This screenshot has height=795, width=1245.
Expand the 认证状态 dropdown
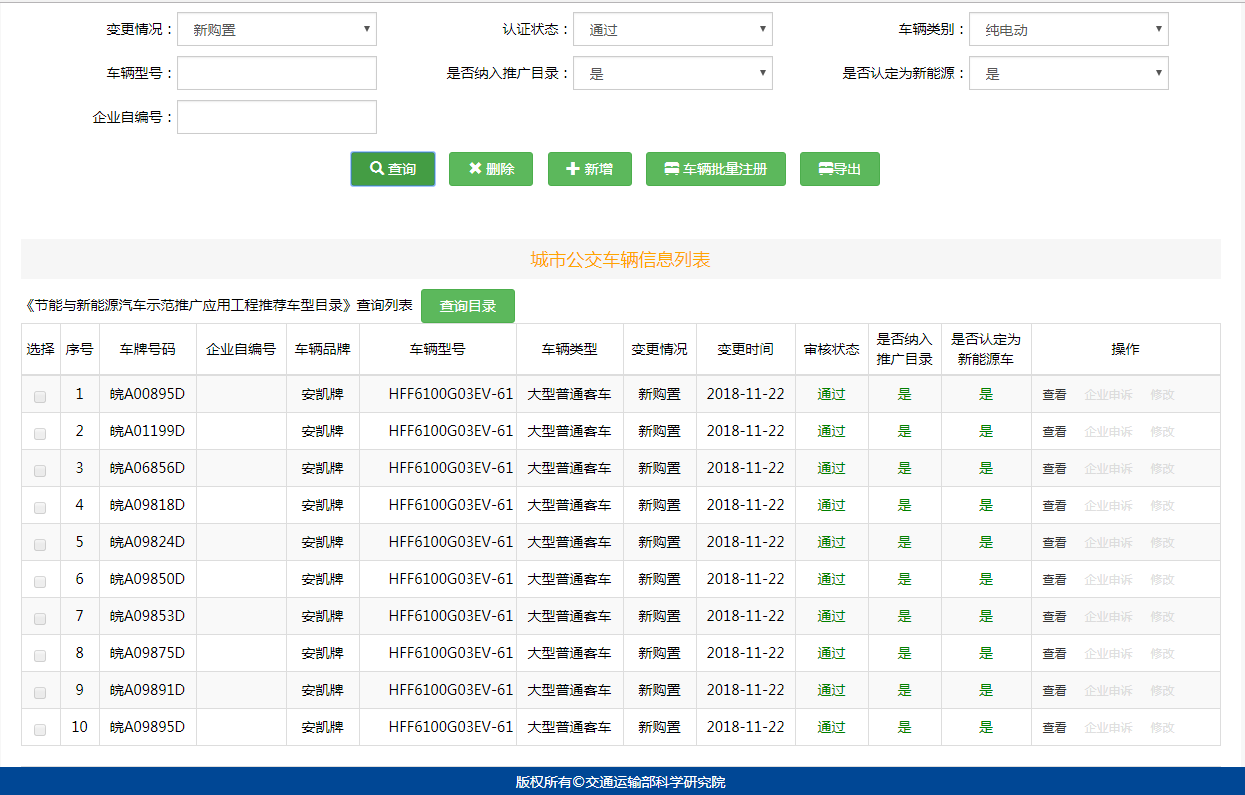(672, 30)
